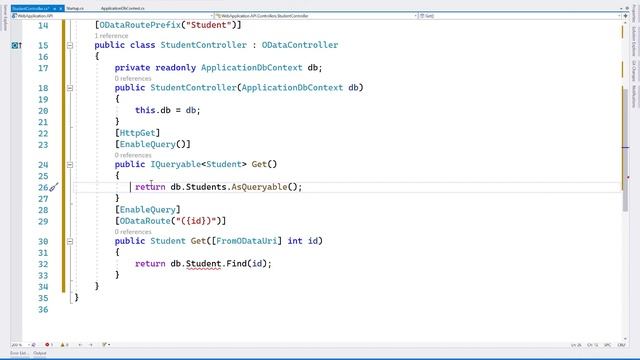Navigate to the next issue arrow
640x360 pixels.
(91, 345)
